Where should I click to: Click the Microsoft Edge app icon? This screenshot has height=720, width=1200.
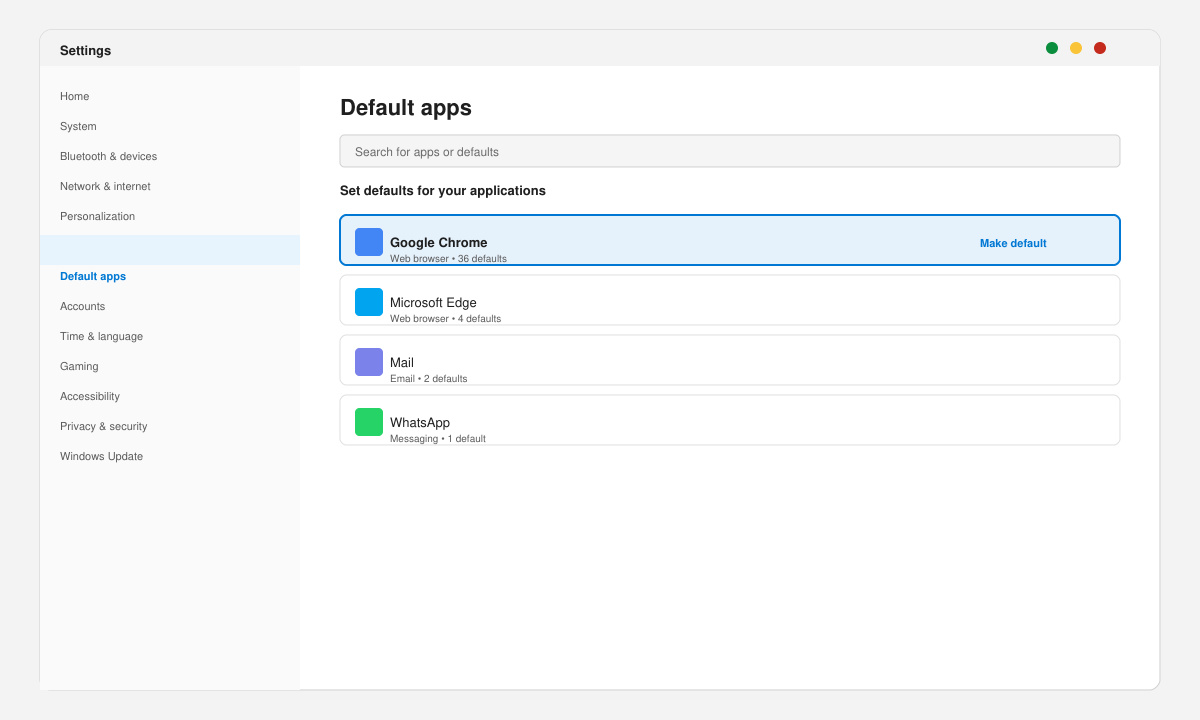[369, 302]
